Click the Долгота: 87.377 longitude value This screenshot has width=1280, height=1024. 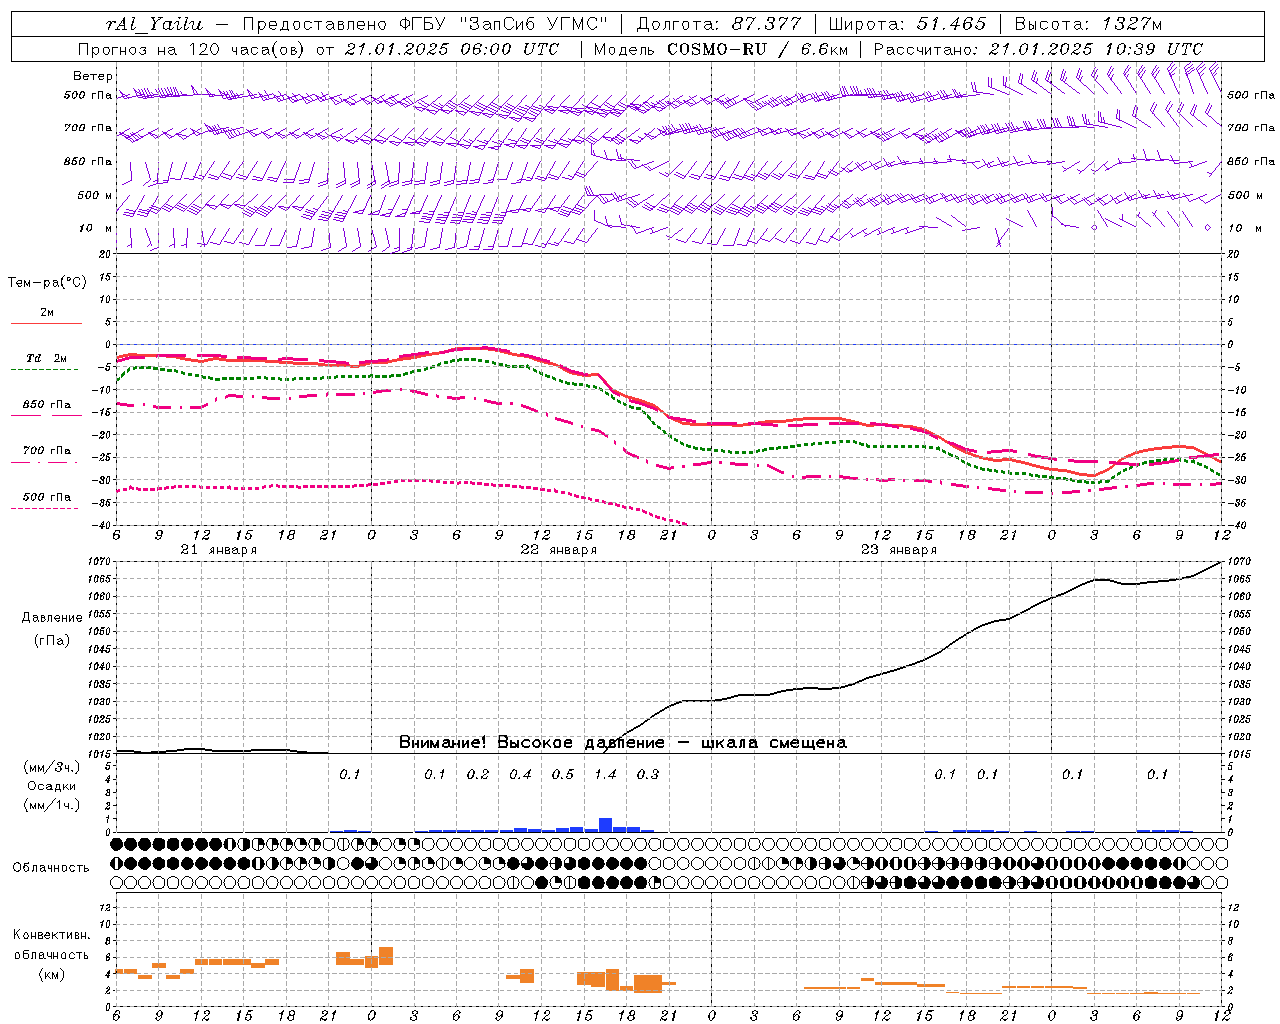tap(718, 24)
